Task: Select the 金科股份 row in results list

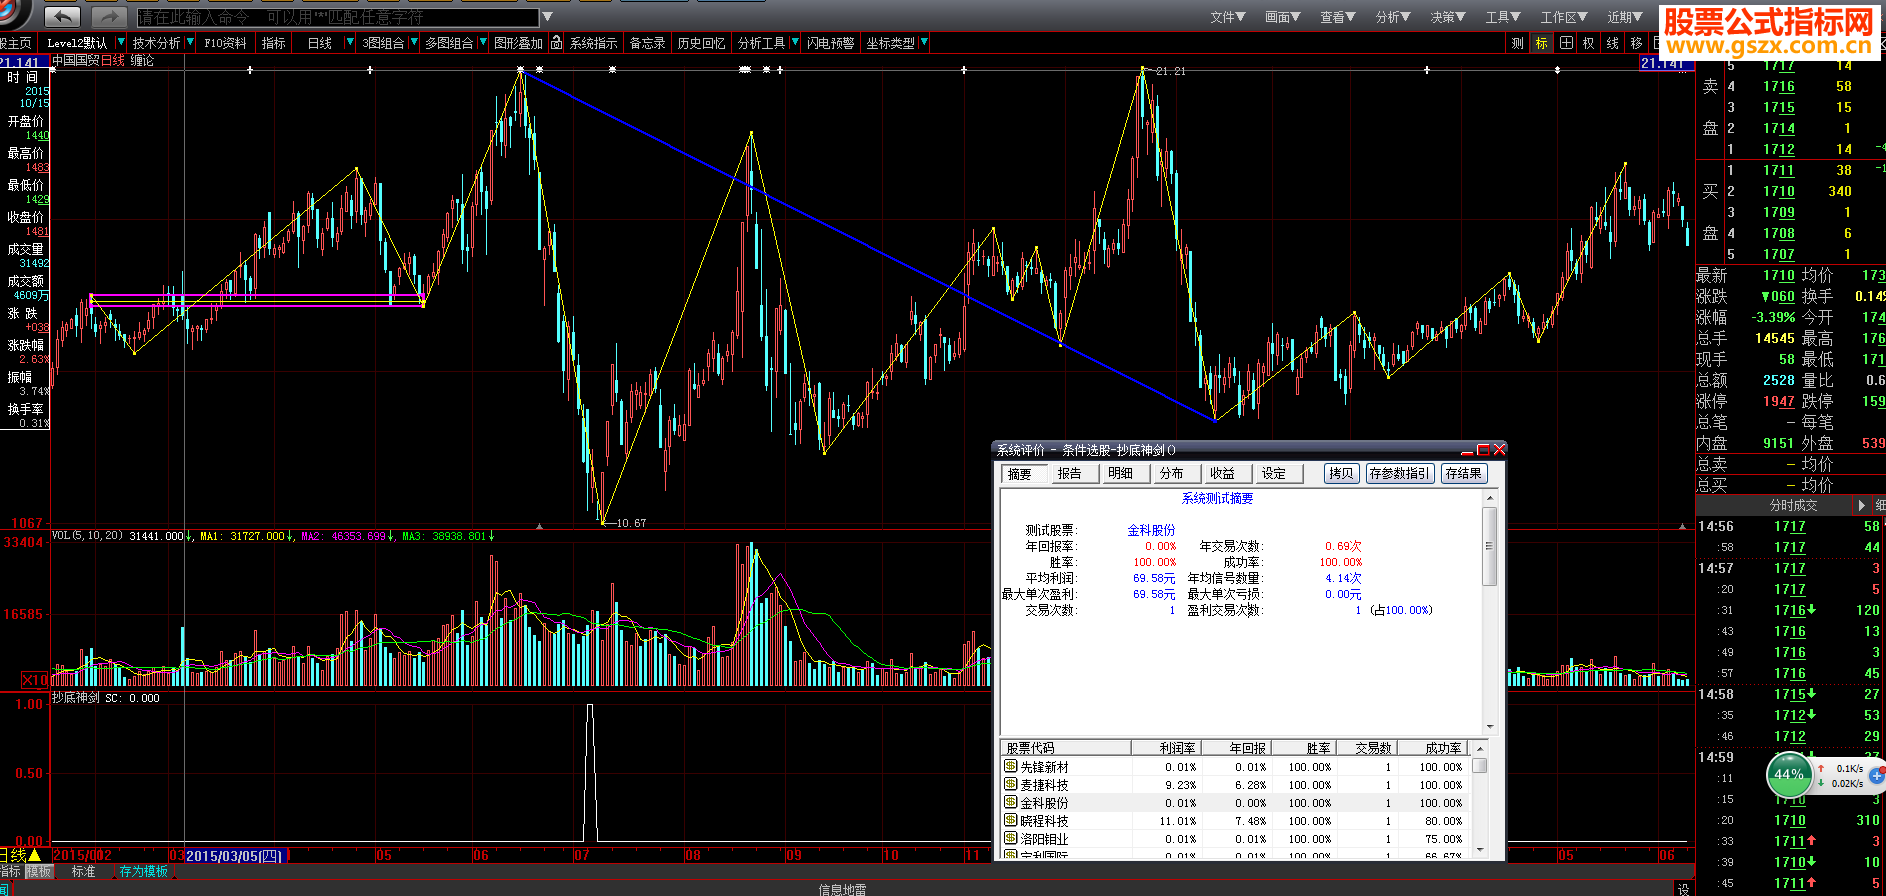Action: [1236, 803]
